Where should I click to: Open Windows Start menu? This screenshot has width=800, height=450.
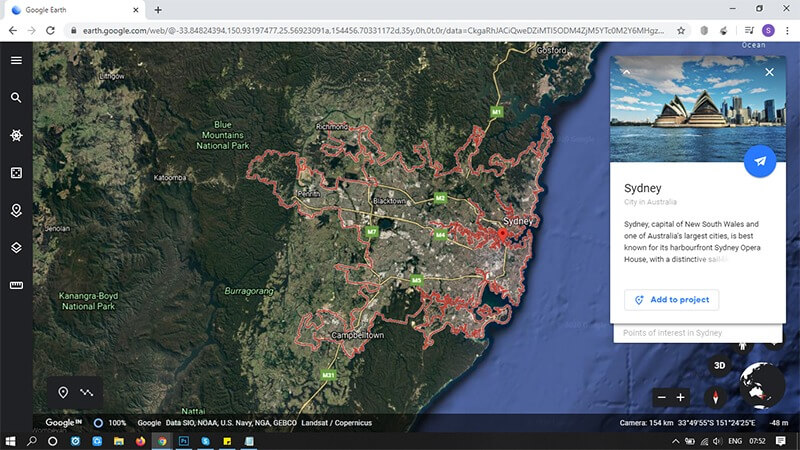tap(10, 441)
